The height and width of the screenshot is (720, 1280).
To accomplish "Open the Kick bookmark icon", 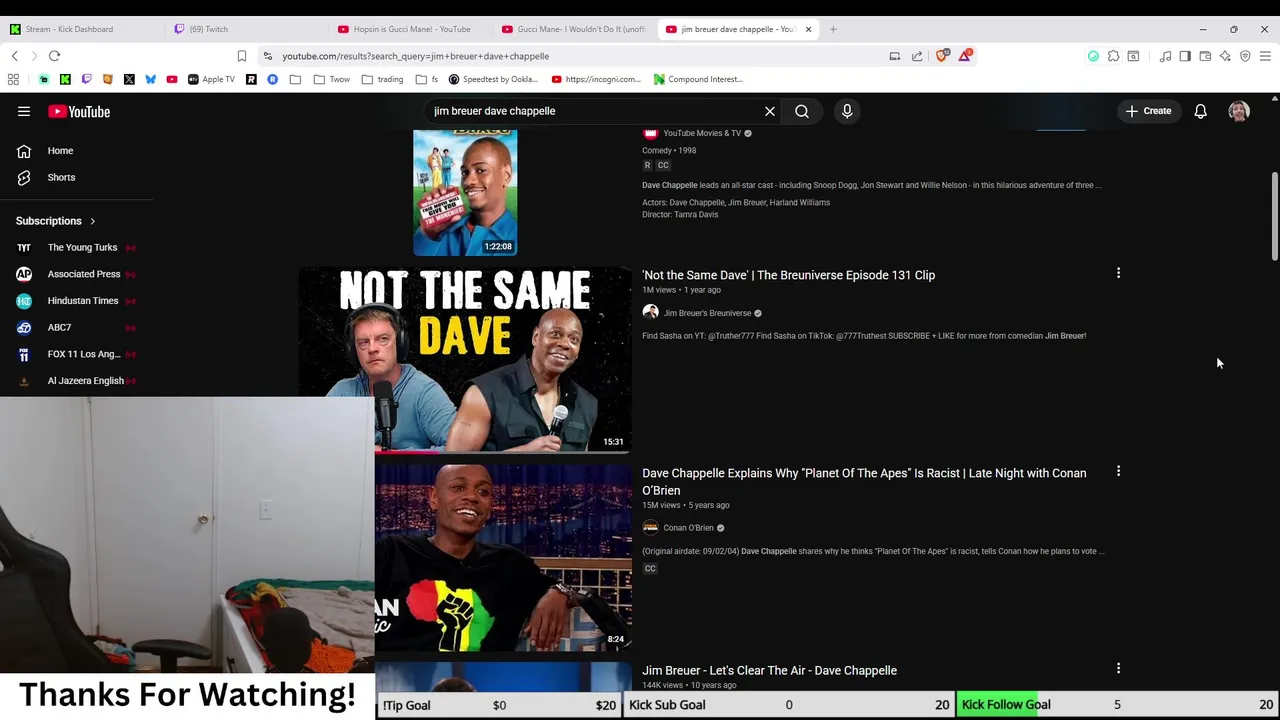I will point(65,79).
